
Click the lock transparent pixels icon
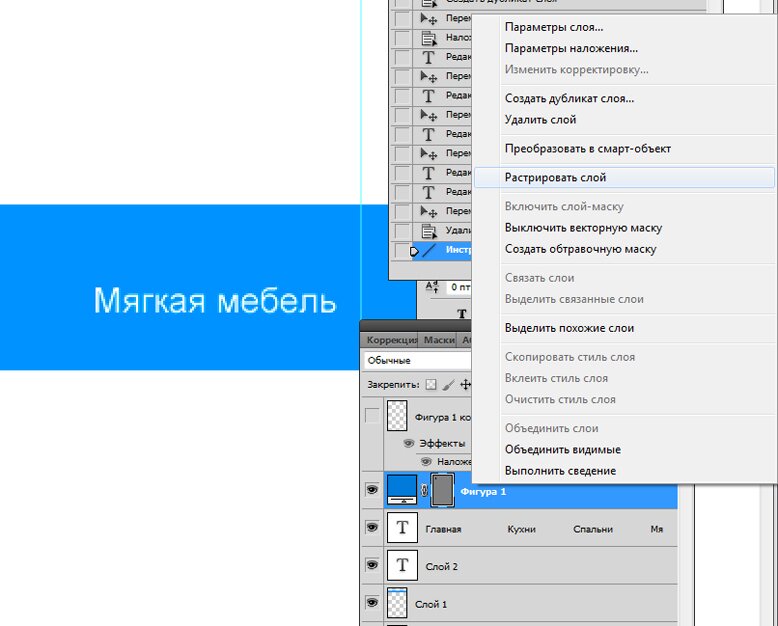[431, 384]
